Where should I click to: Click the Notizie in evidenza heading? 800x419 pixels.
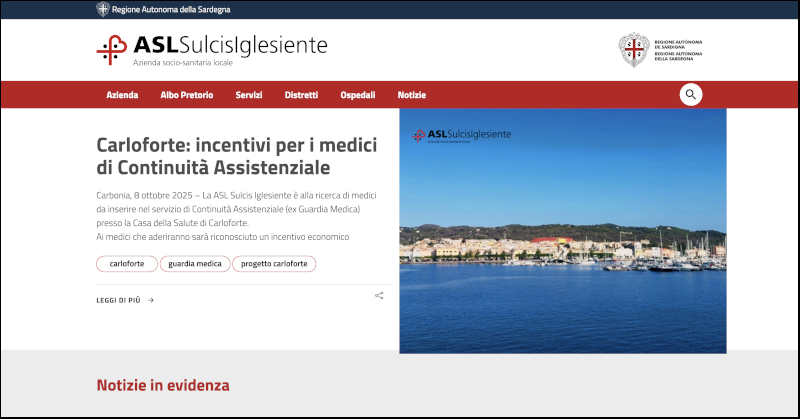pyautogui.click(x=163, y=385)
